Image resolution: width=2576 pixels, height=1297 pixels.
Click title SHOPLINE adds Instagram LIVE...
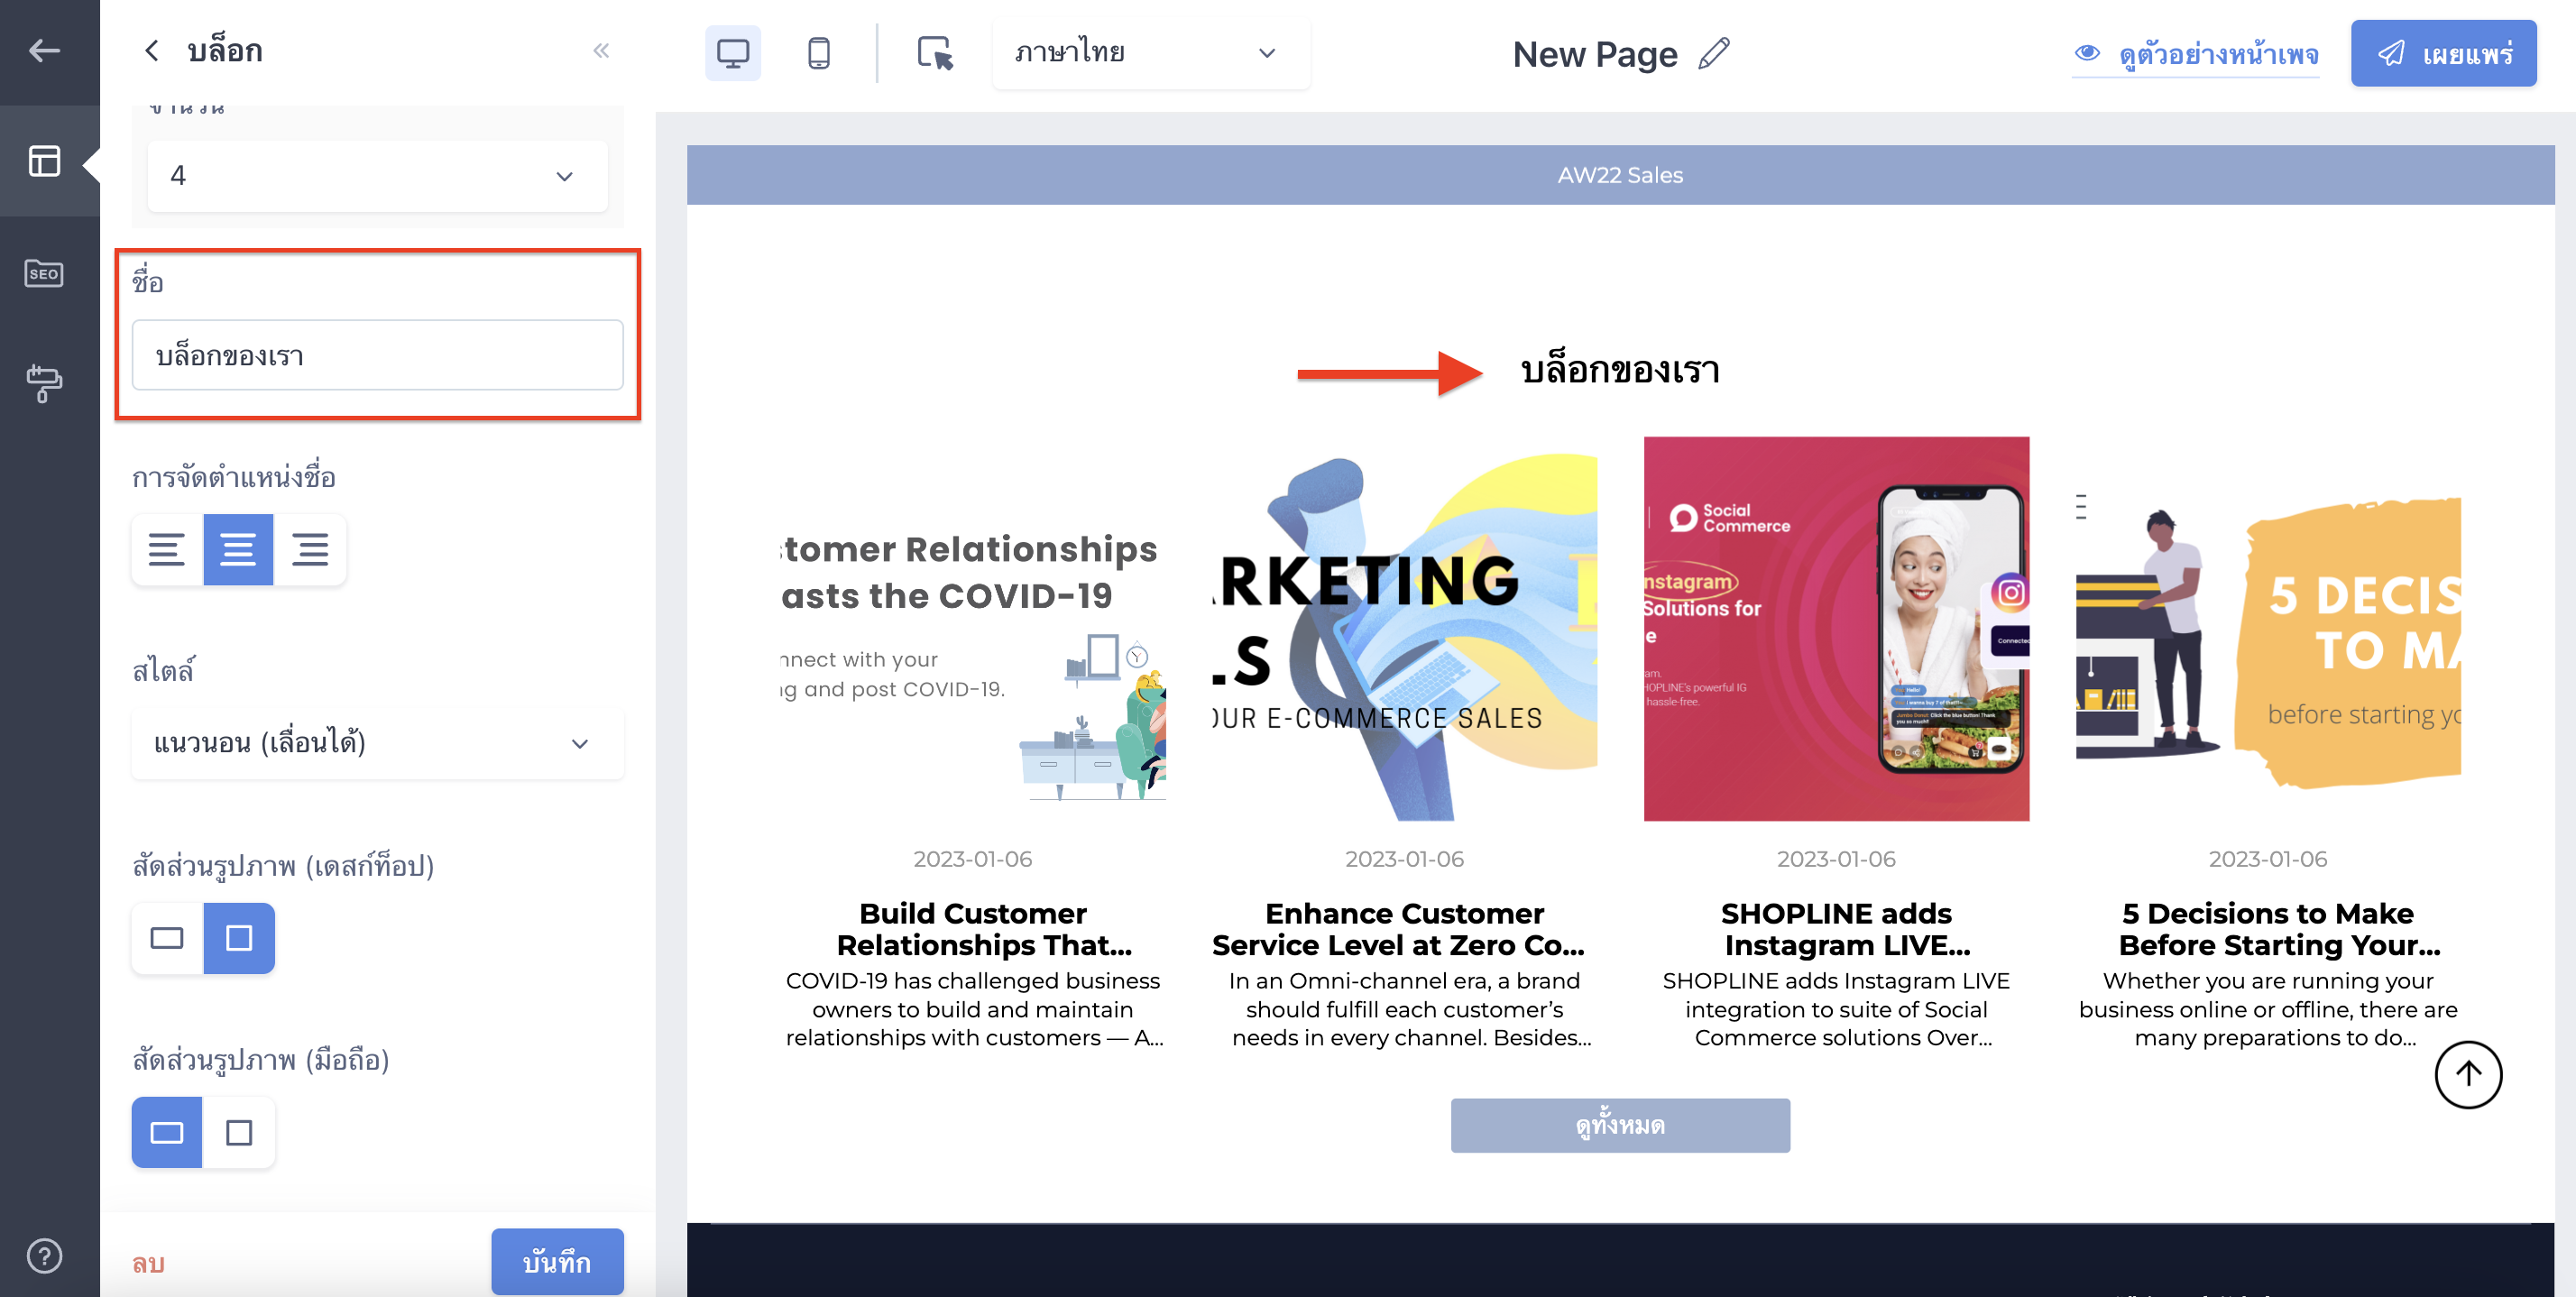click(1847, 929)
